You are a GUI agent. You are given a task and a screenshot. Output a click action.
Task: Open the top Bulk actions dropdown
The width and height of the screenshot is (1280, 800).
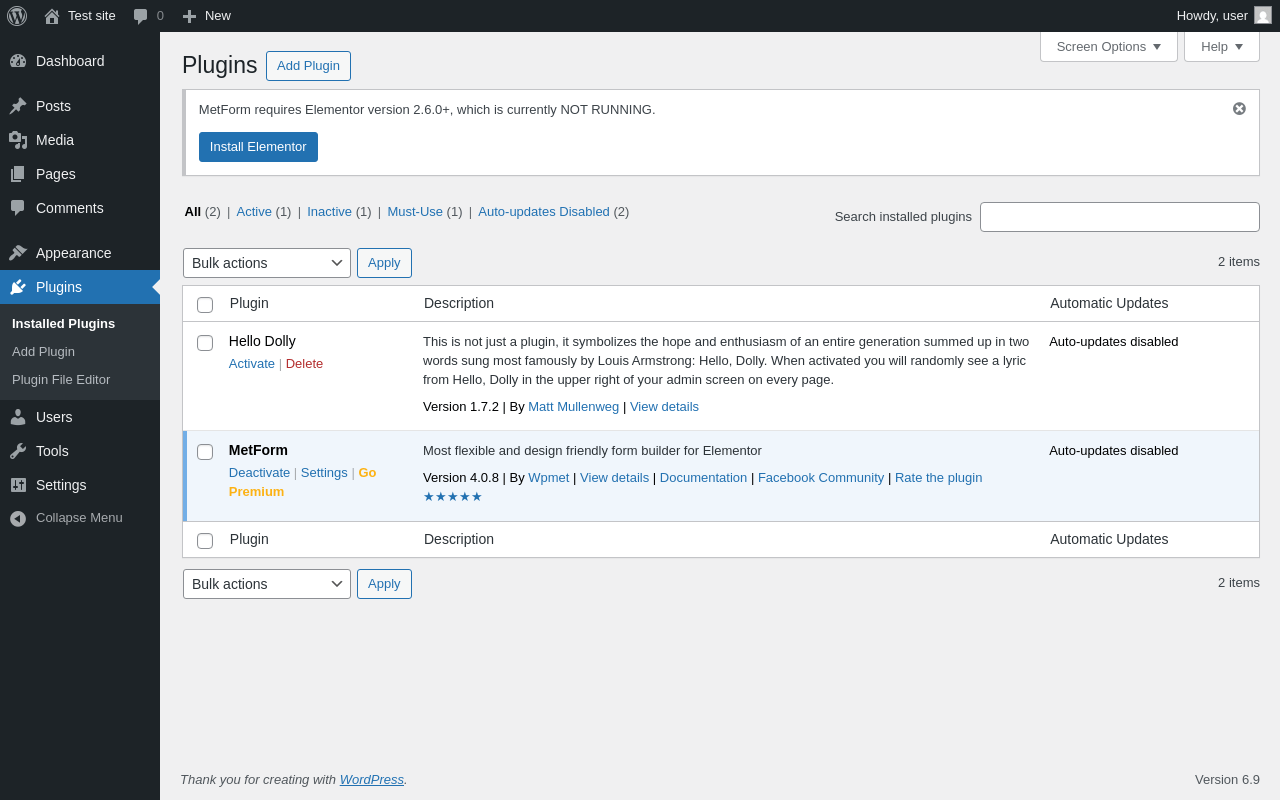pos(267,263)
